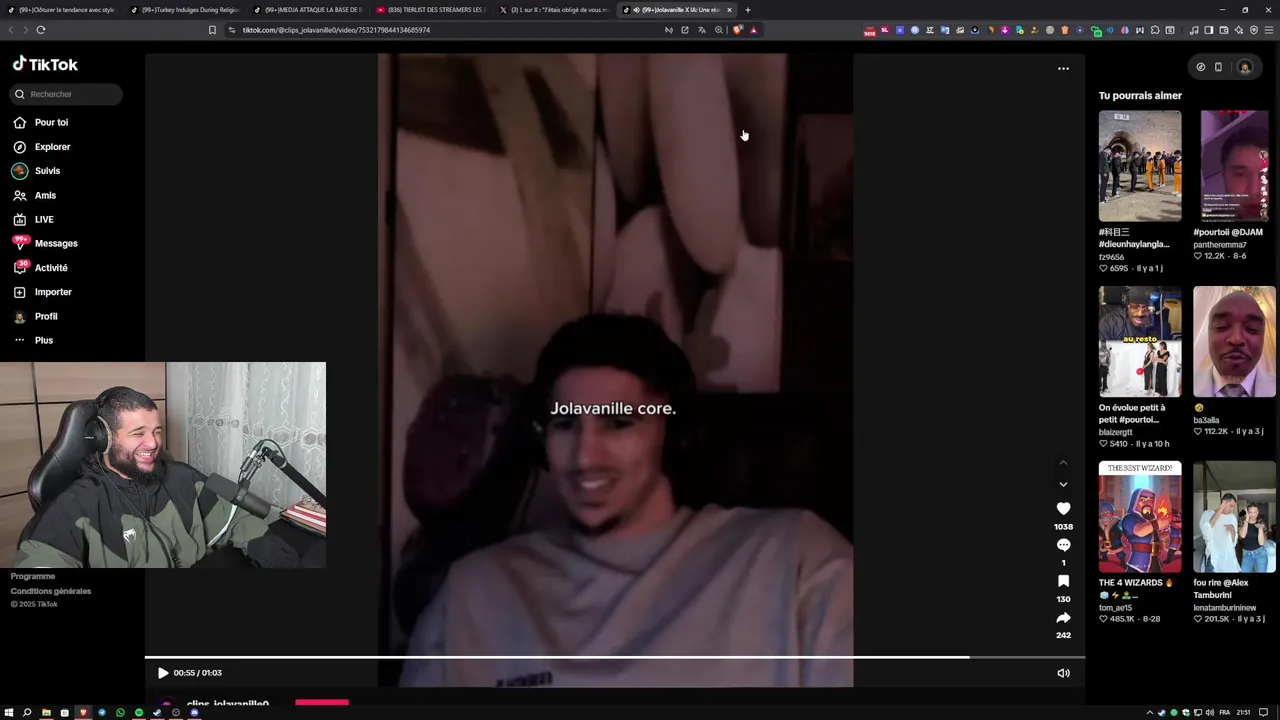Open Conditions générales link
This screenshot has height=720, width=1280.
(x=51, y=591)
